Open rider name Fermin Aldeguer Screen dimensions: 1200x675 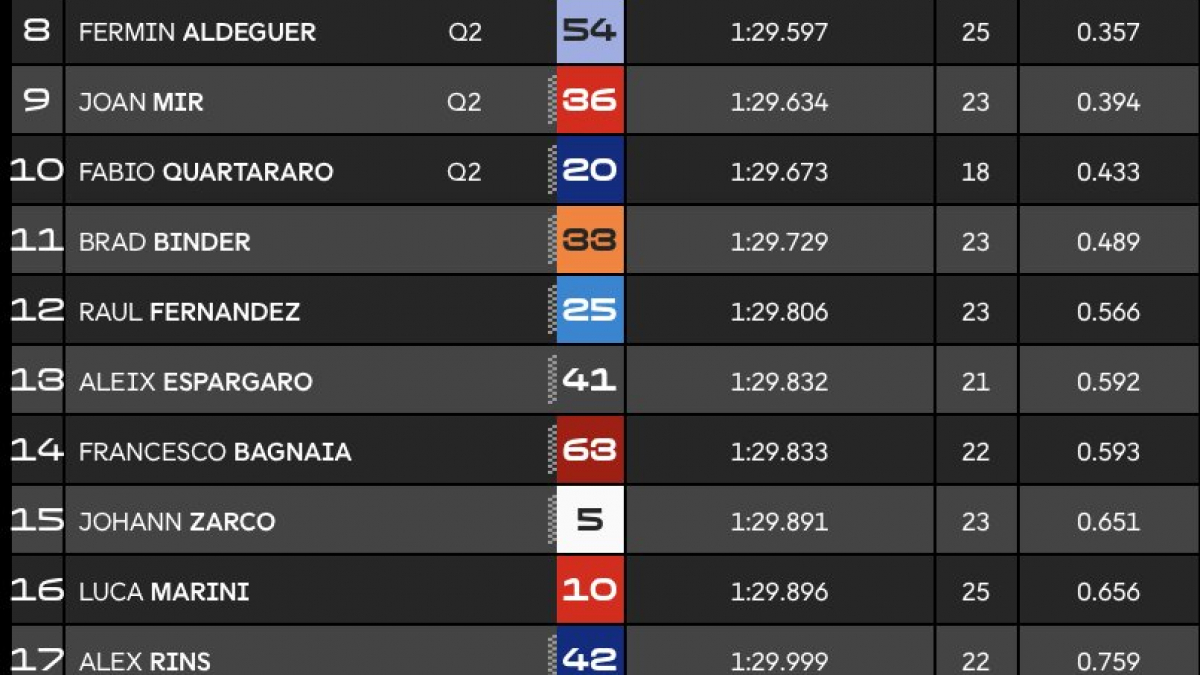point(197,32)
